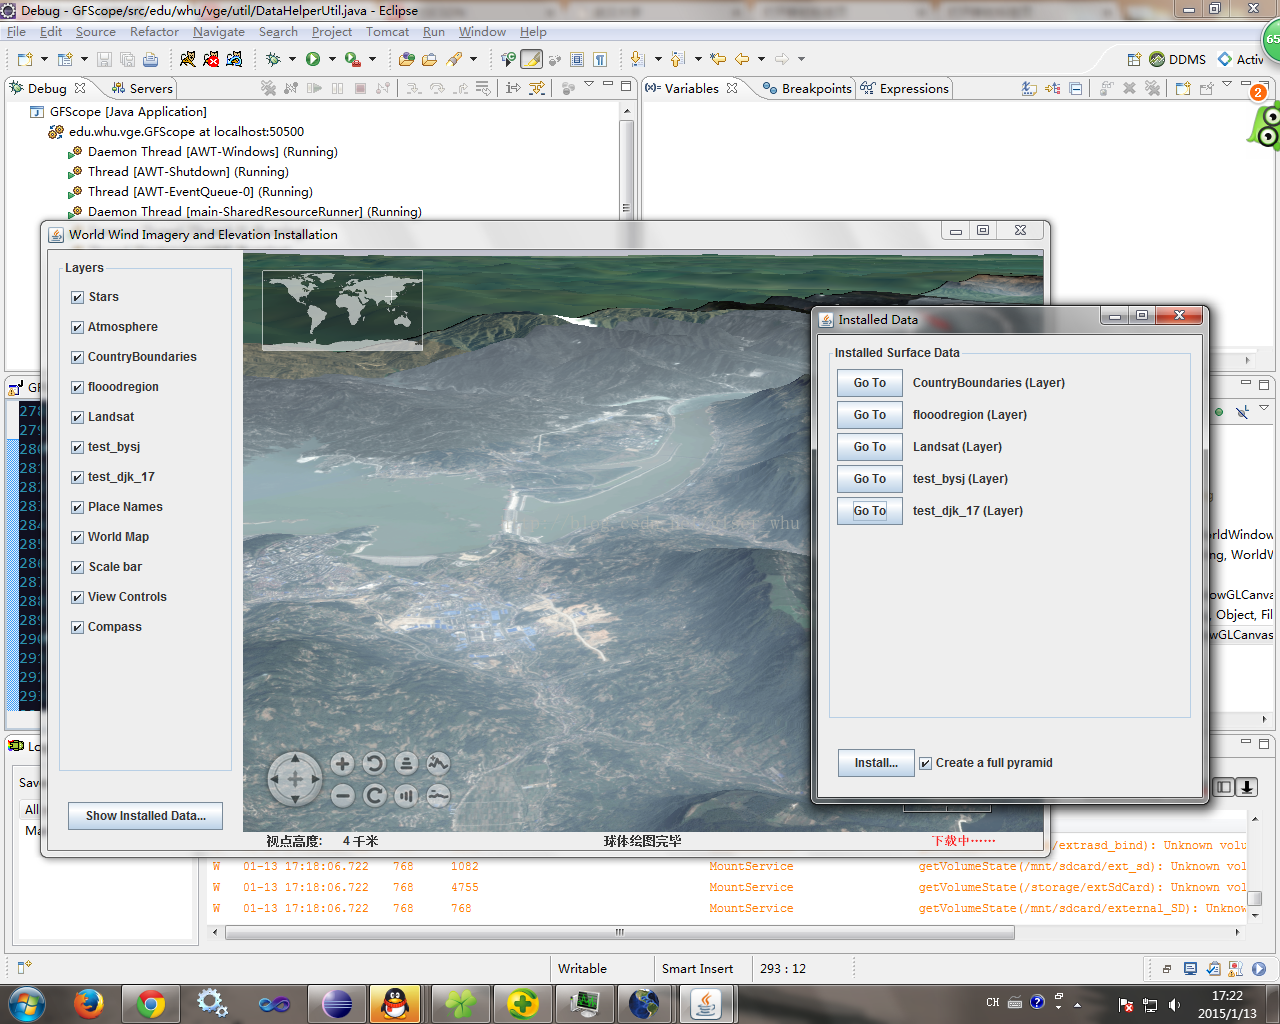This screenshot has height=1024, width=1280.
Task: Open the Variables view menu triangle
Action: point(1229,86)
